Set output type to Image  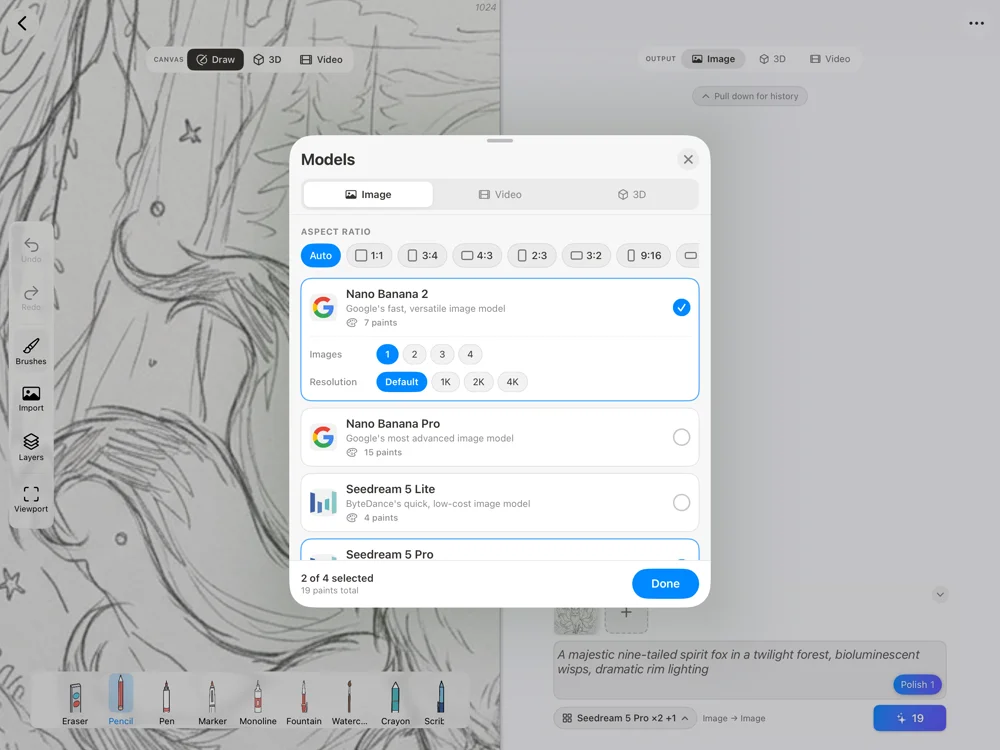pyautogui.click(x=714, y=59)
